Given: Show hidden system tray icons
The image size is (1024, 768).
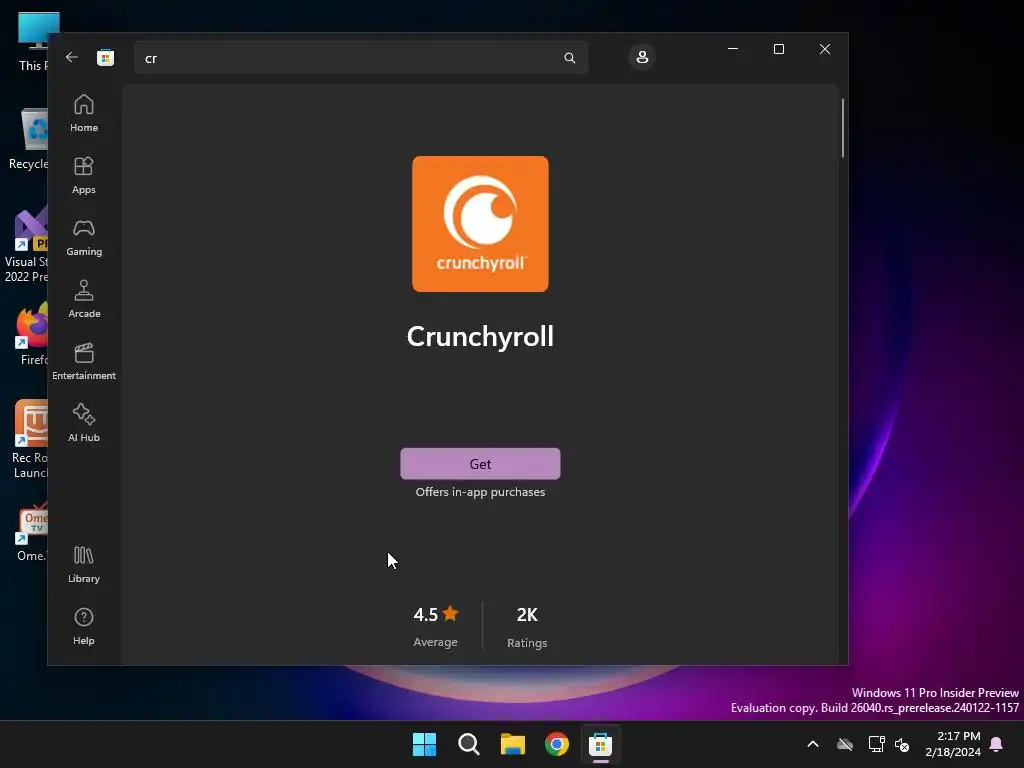Looking at the screenshot, I should tap(813, 744).
